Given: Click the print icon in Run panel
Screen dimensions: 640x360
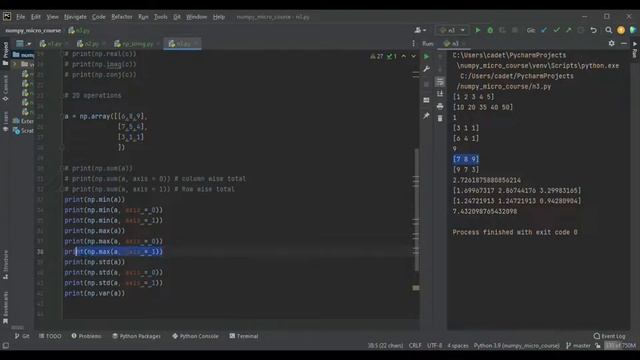Looking at the screenshot, I should click(x=440, y=107).
